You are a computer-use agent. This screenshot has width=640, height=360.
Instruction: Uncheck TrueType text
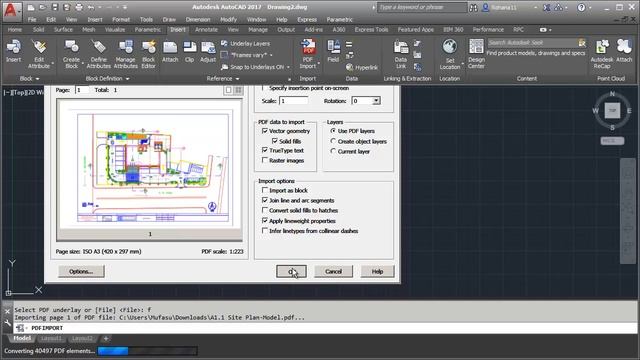coord(265,150)
